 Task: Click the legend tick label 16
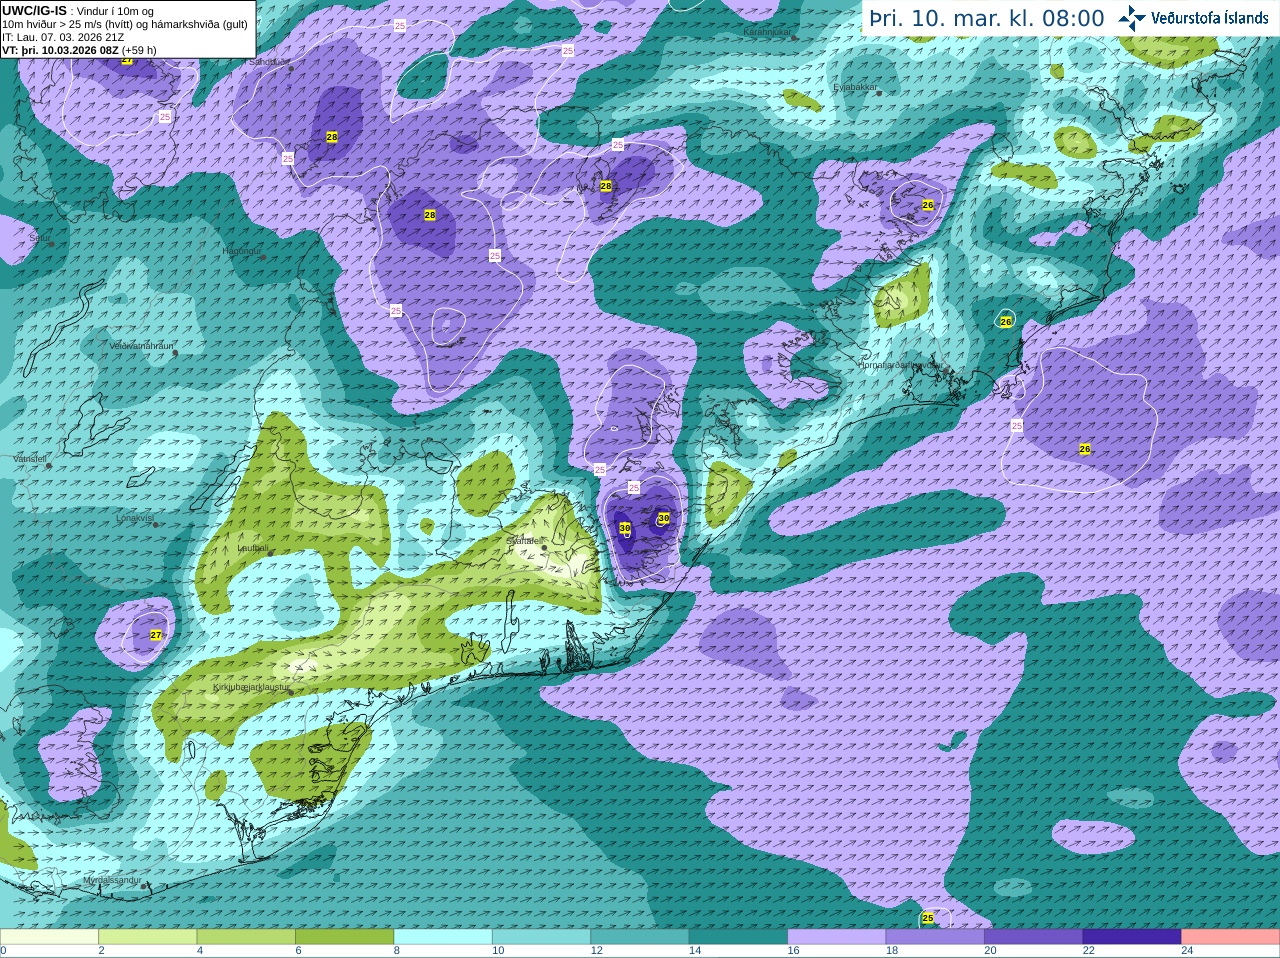tap(793, 951)
